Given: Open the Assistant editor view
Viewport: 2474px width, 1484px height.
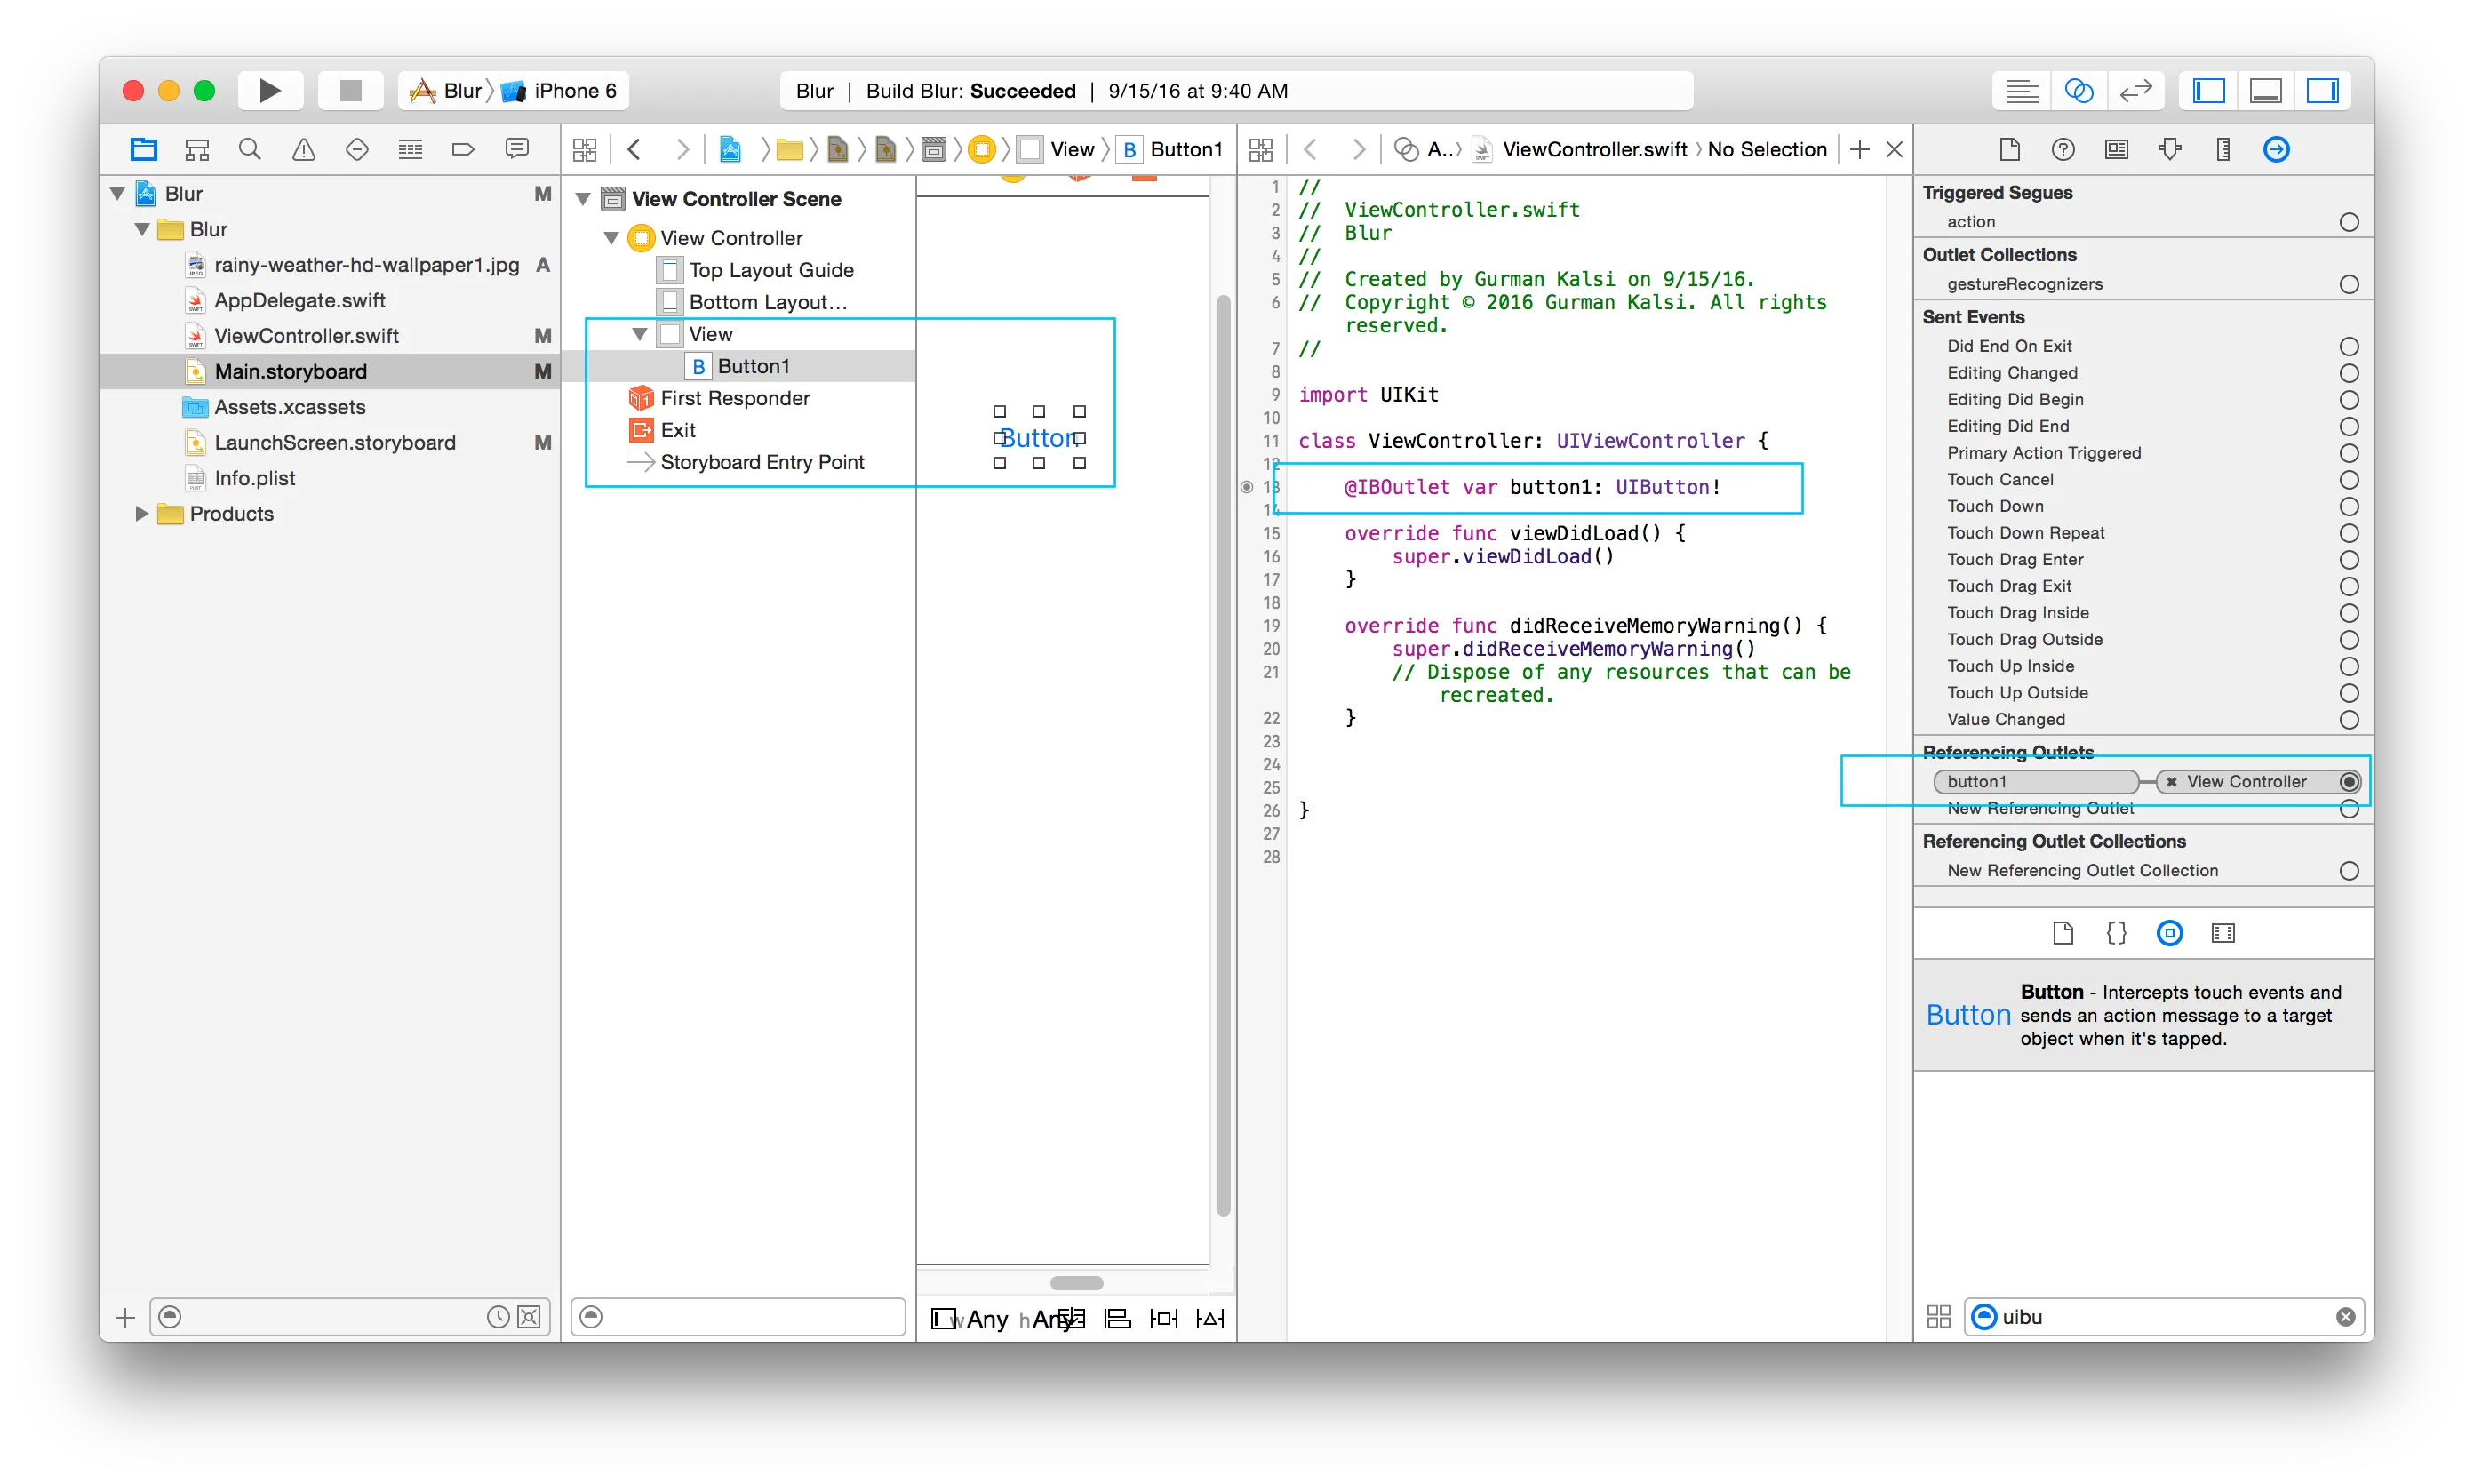Looking at the screenshot, I should coord(2078,91).
